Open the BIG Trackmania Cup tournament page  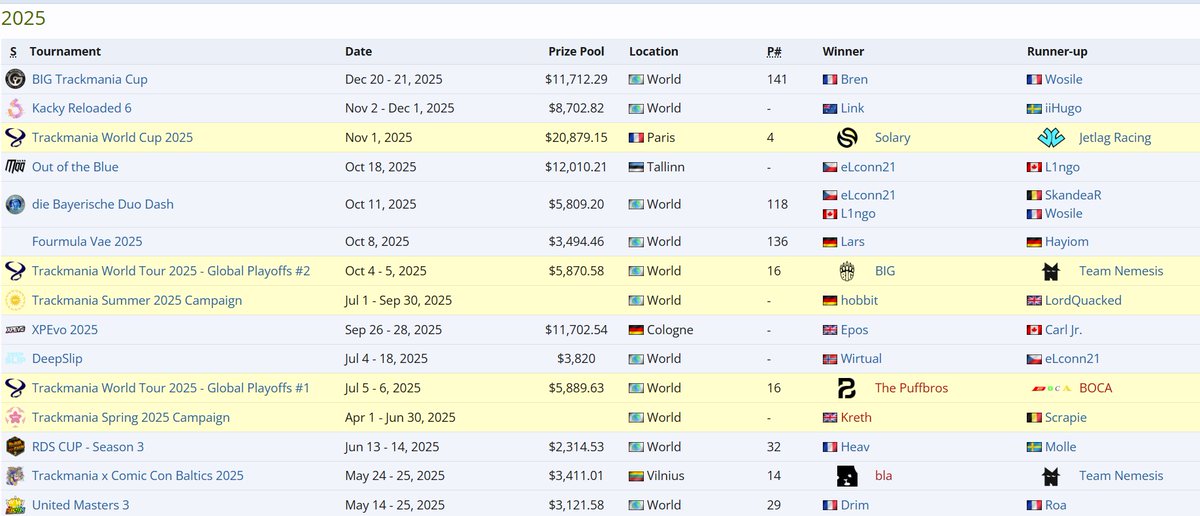tap(89, 79)
